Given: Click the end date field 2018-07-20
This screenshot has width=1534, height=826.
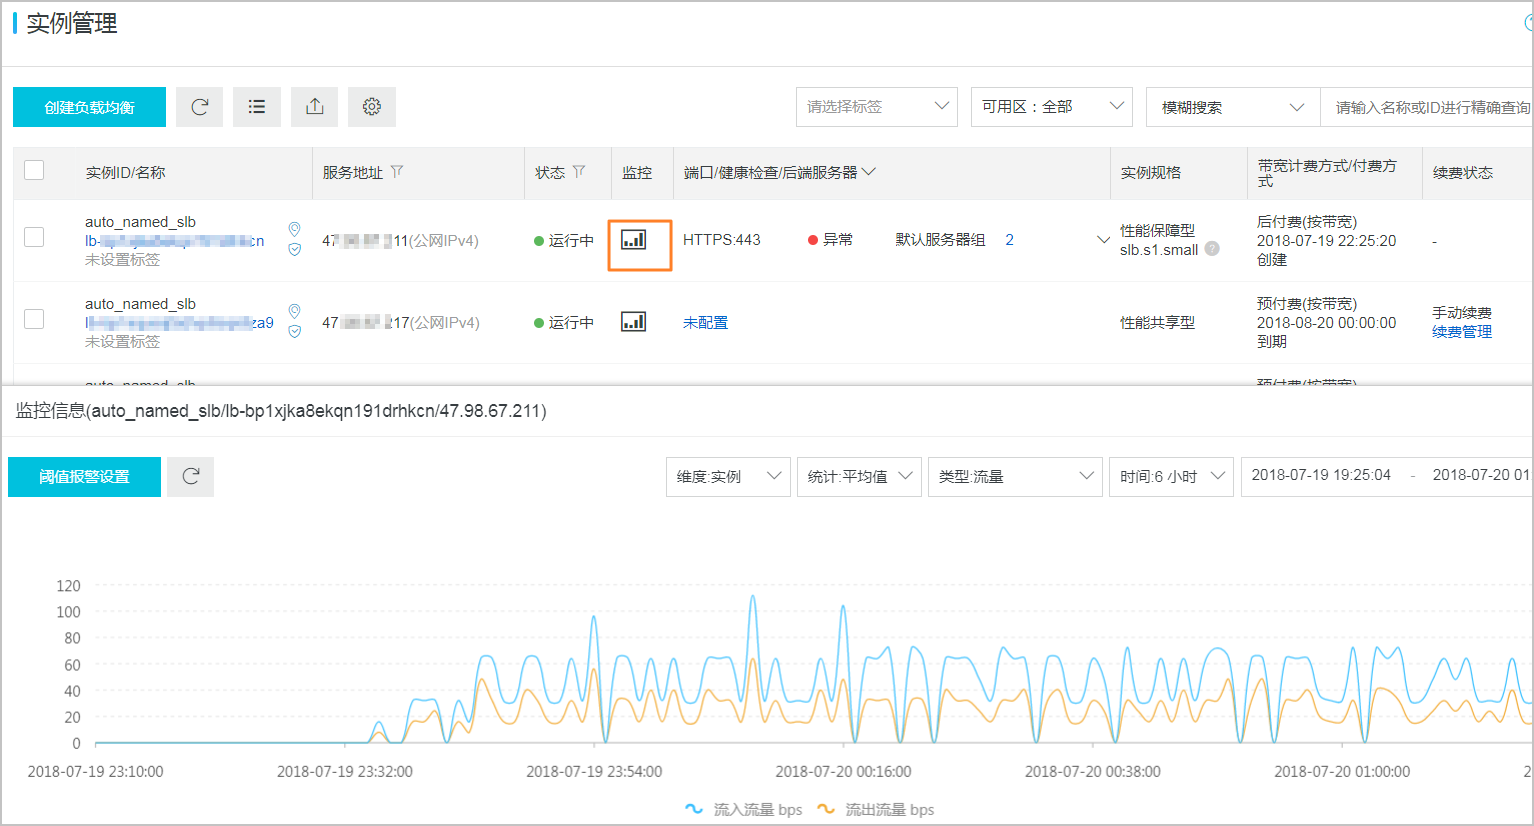Looking at the screenshot, I should point(1482,475).
